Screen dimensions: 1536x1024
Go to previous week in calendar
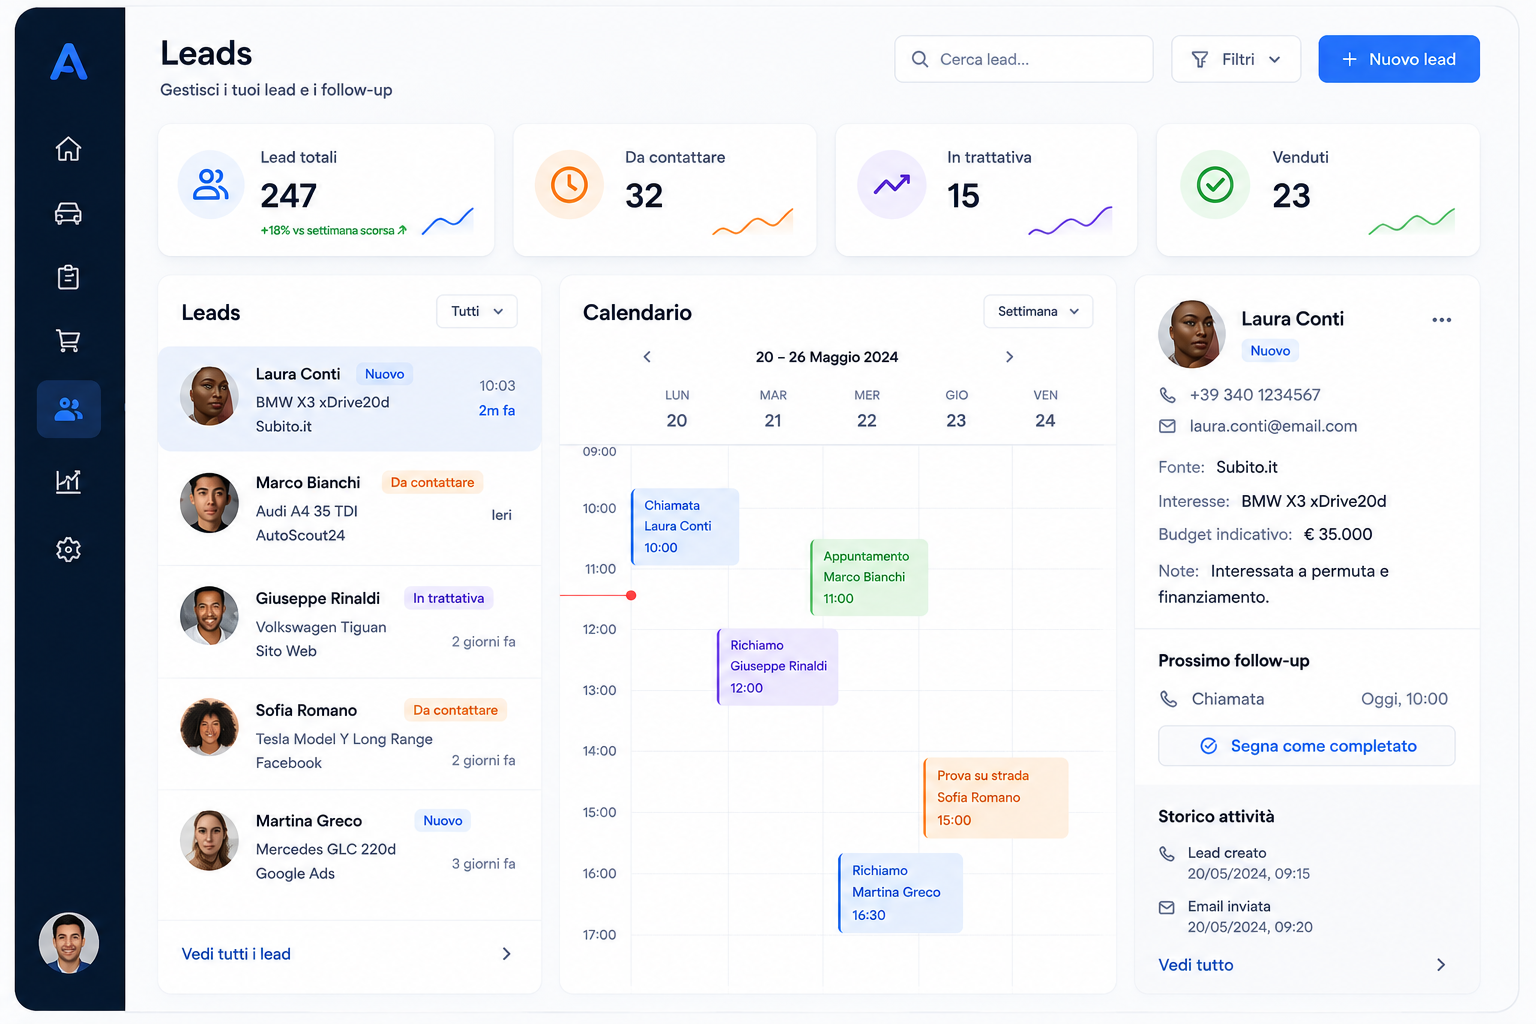(647, 357)
